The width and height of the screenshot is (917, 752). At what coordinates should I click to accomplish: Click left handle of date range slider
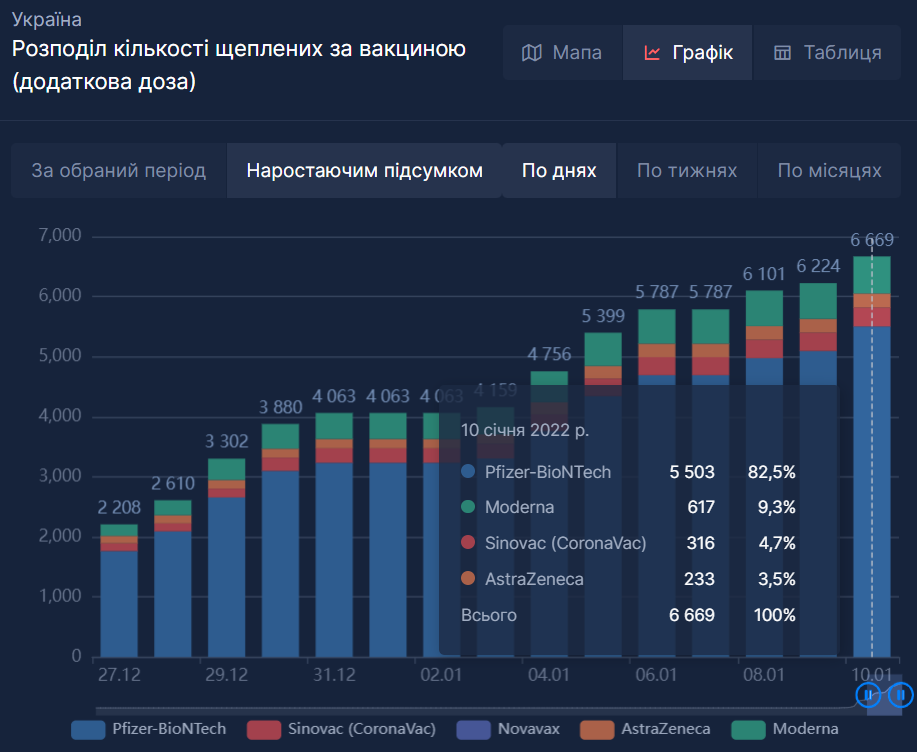click(868, 694)
